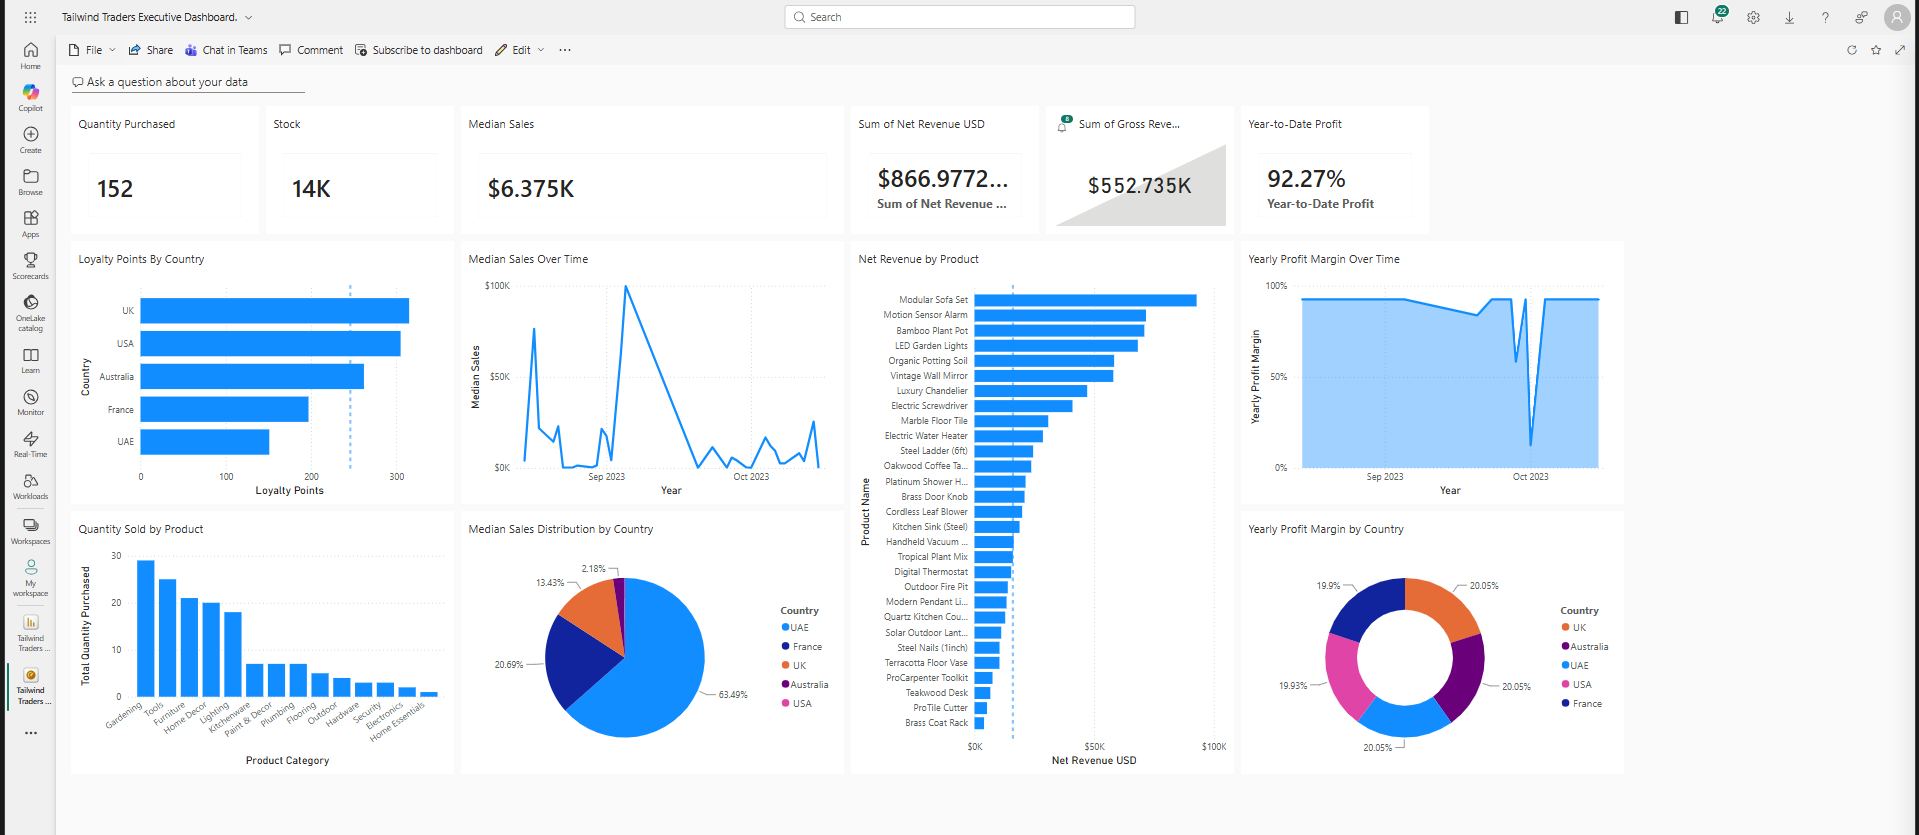Toggle the split pane layout icon in the header
1919x835 pixels.
click(1681, 17)
